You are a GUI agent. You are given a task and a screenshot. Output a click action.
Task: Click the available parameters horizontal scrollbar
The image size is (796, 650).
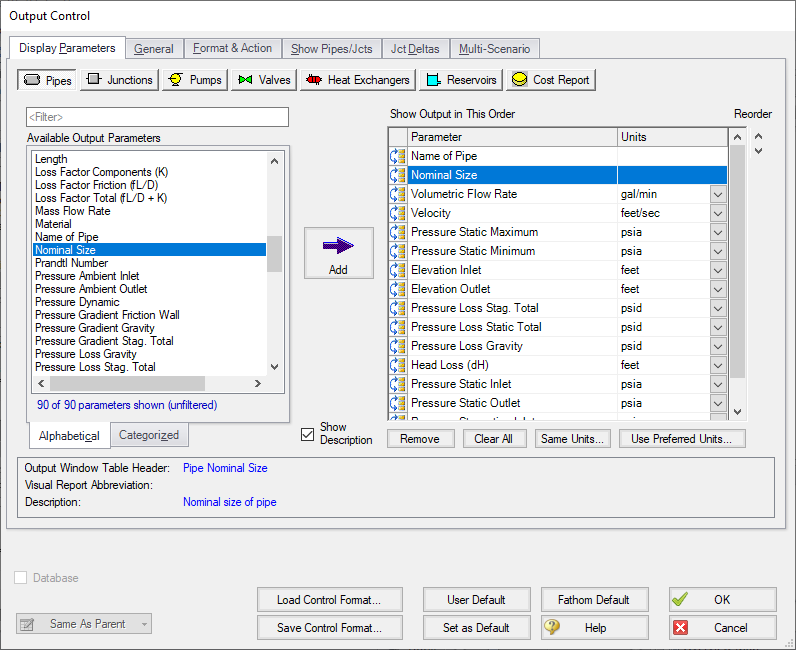click(x=150, y=383)
